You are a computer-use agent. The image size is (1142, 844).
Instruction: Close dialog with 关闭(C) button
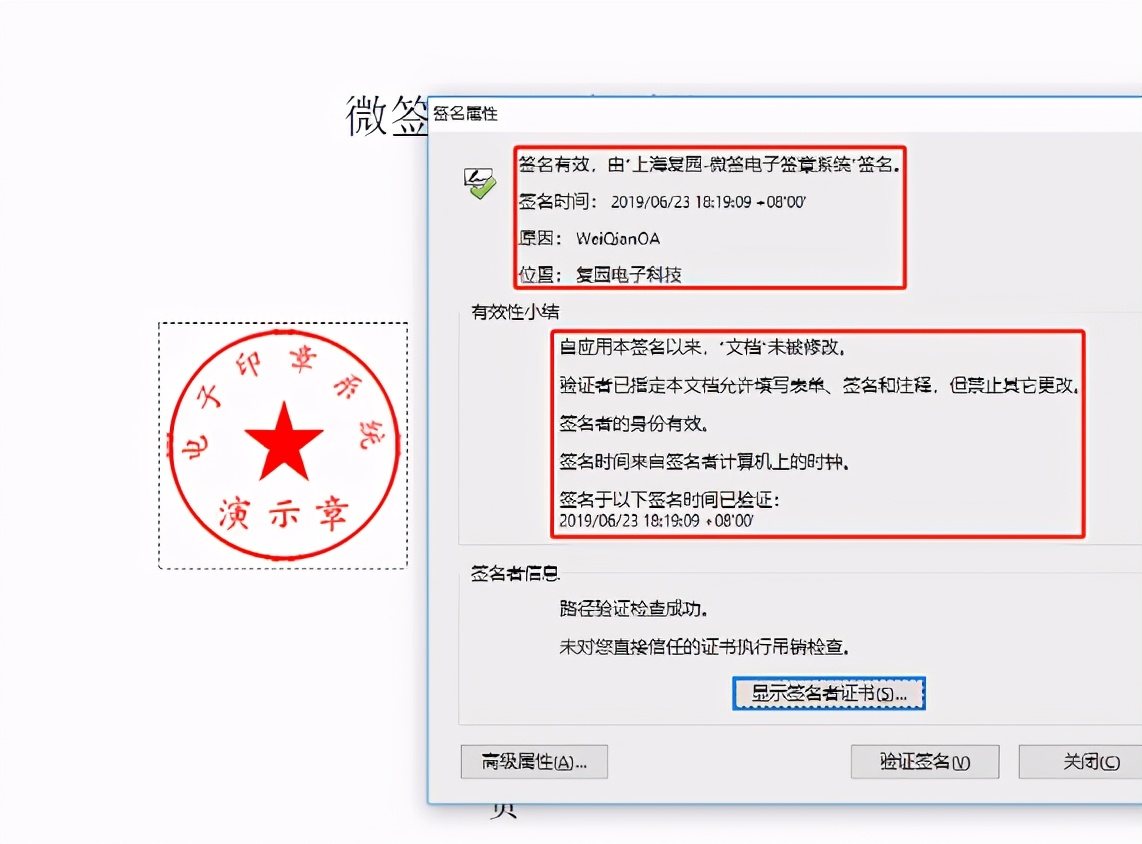[1081, 762]
